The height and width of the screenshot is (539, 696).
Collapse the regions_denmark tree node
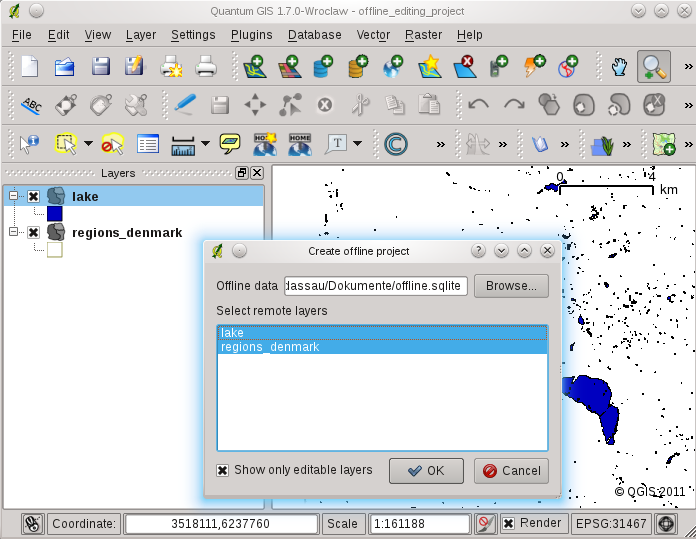click(x=13, y=231)
